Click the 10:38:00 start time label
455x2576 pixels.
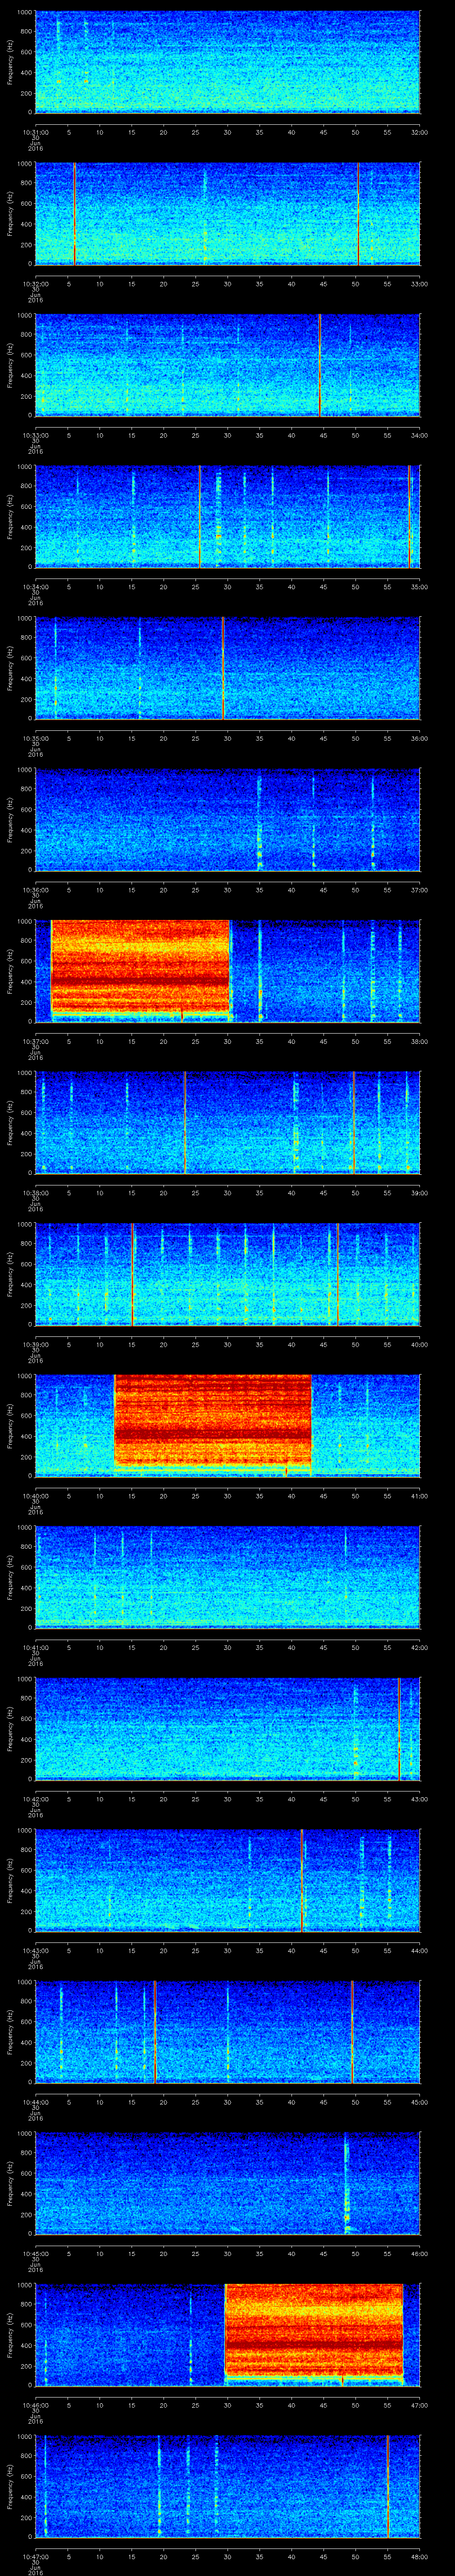coord(35,1193)
